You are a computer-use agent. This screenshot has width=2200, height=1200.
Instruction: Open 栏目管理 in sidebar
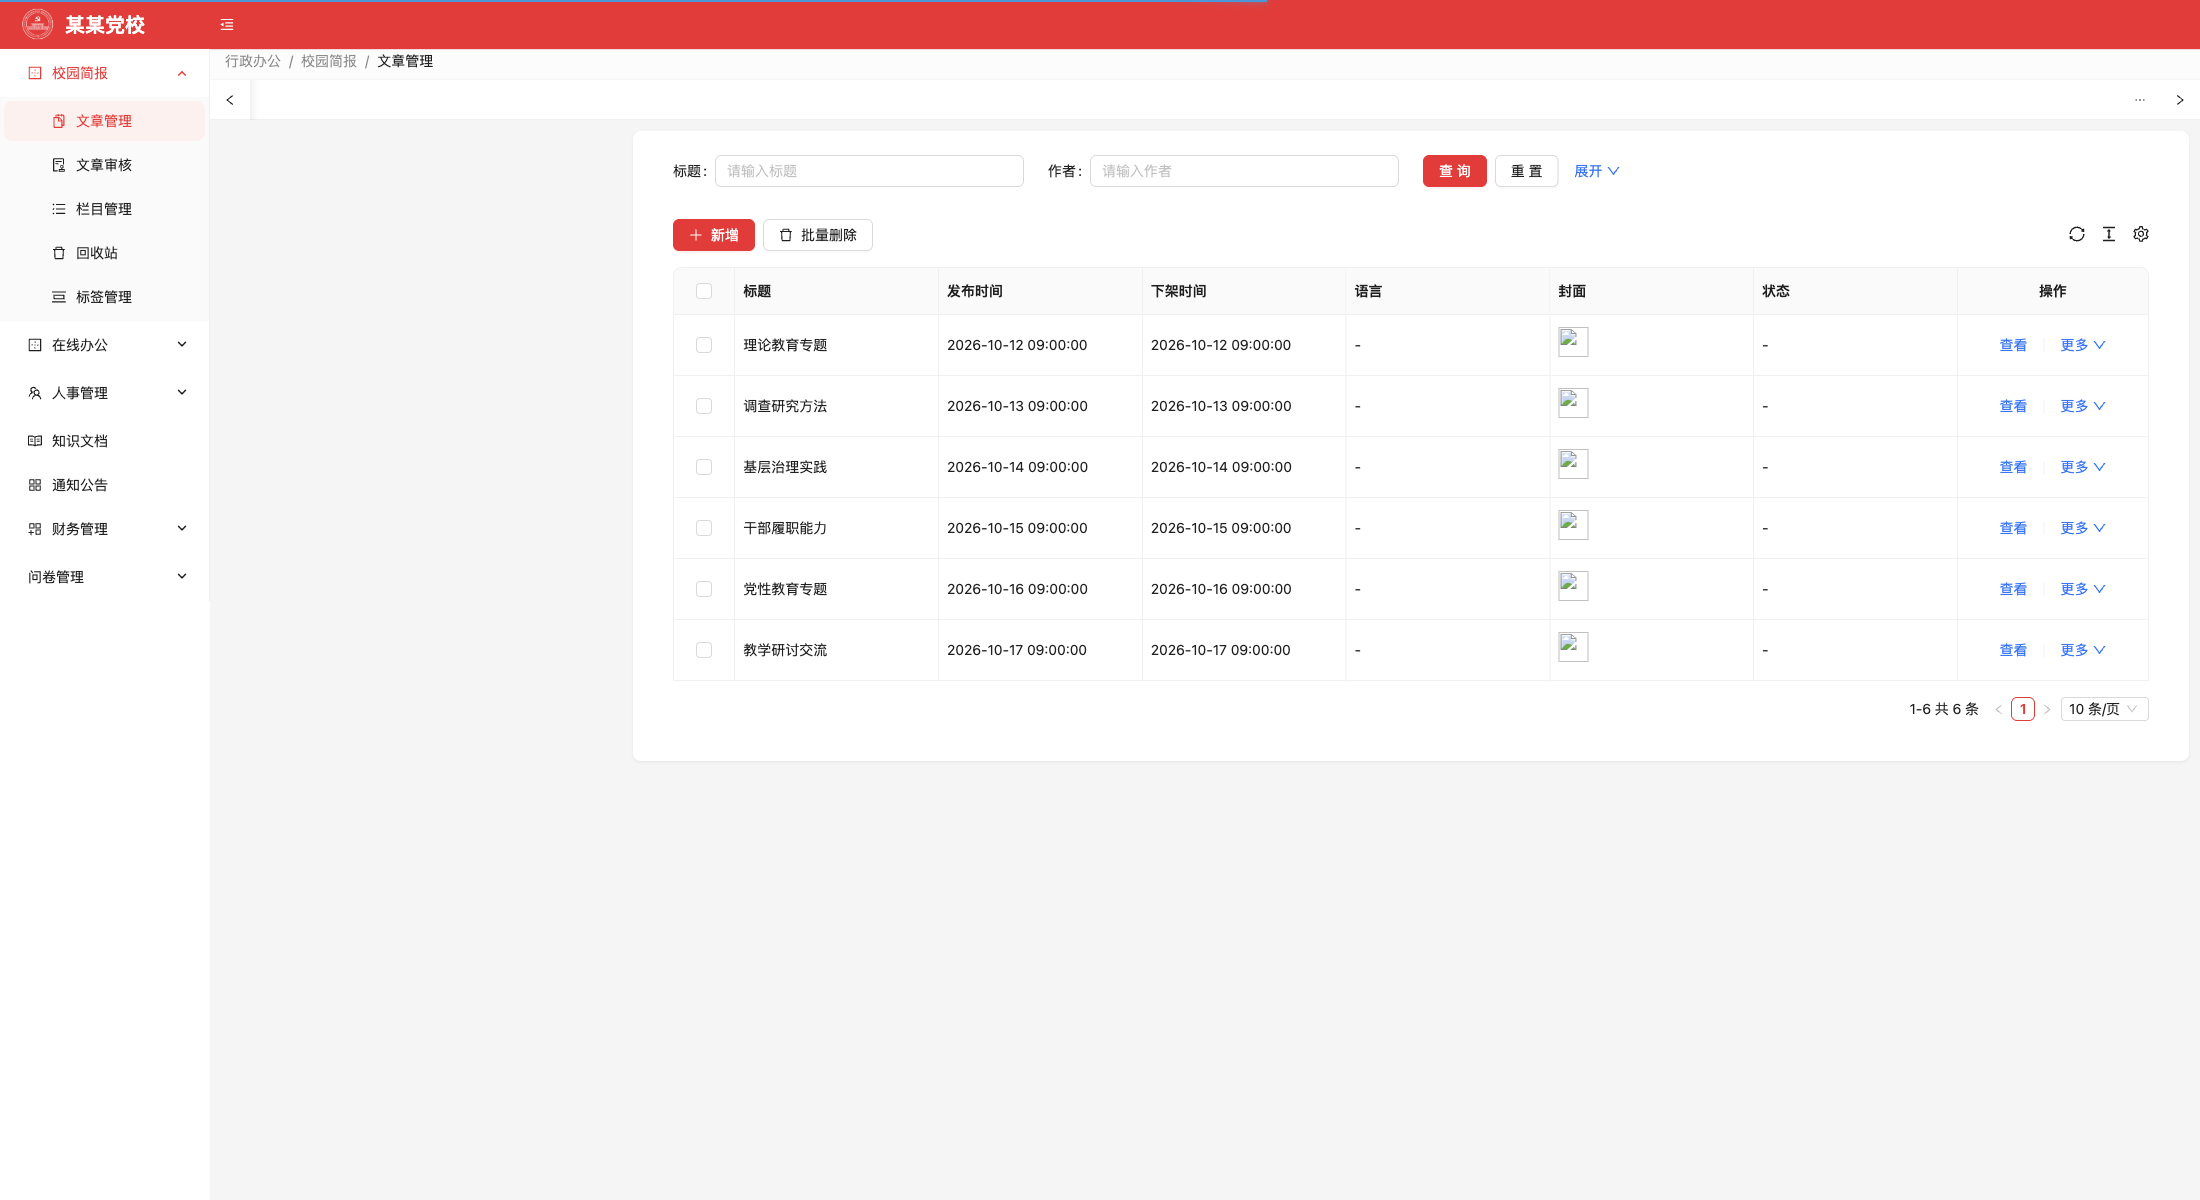coord(105,209)
